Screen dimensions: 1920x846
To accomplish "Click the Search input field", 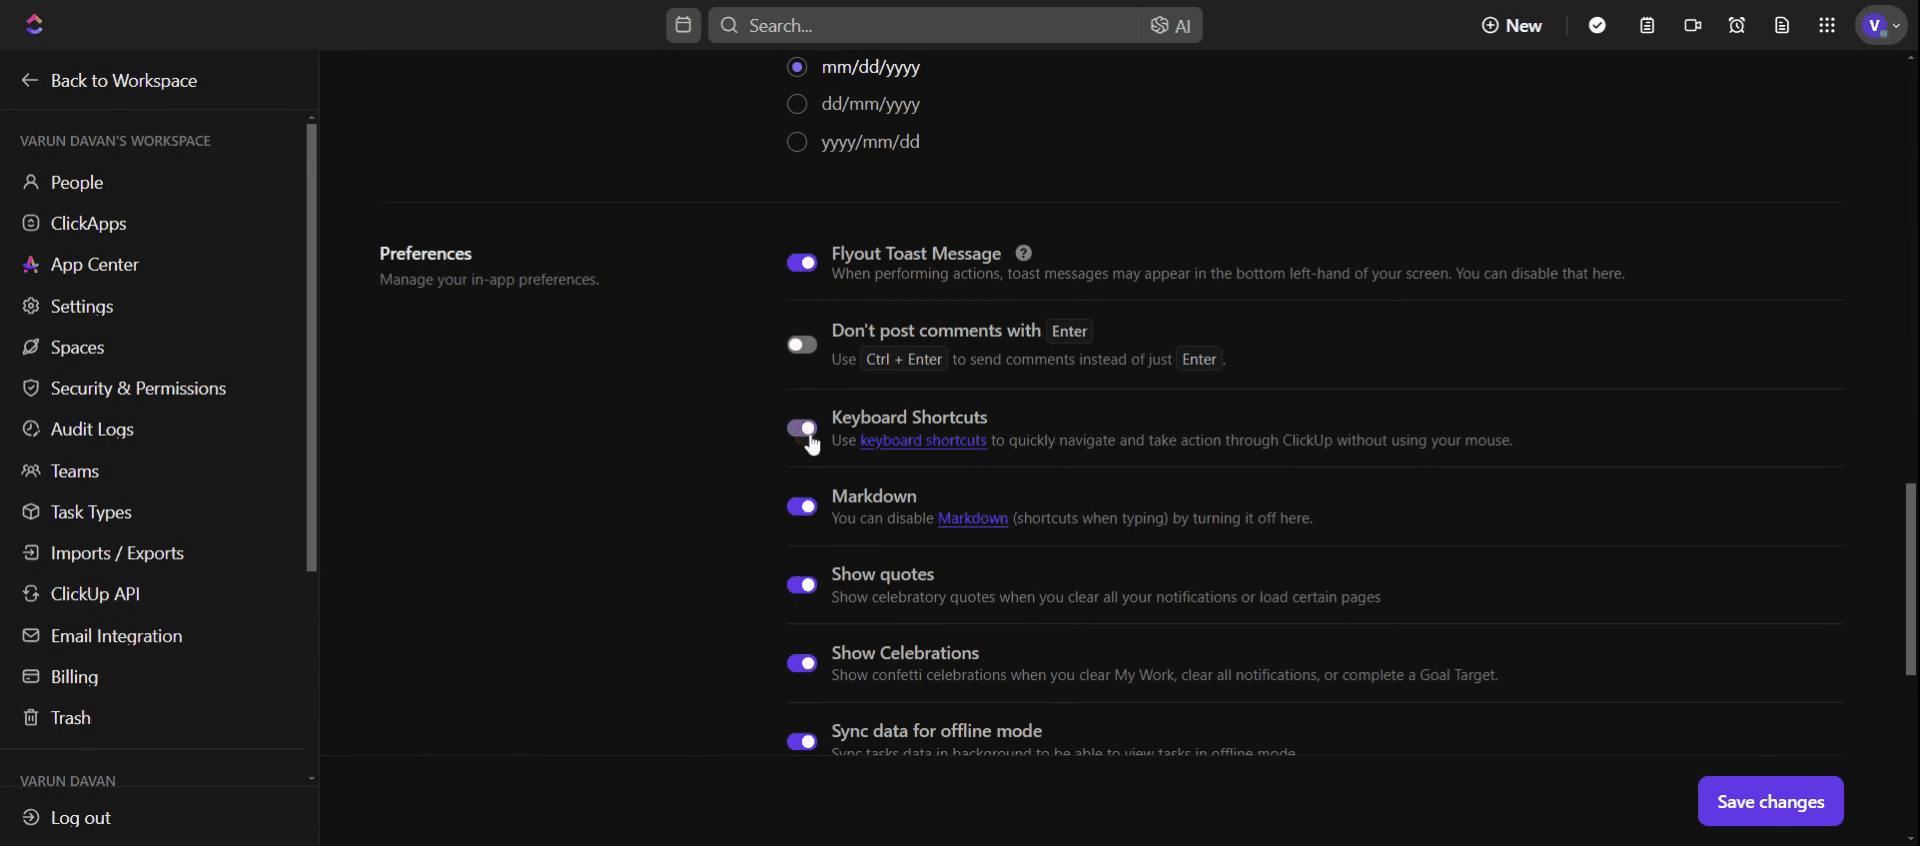I will point(925,25).
